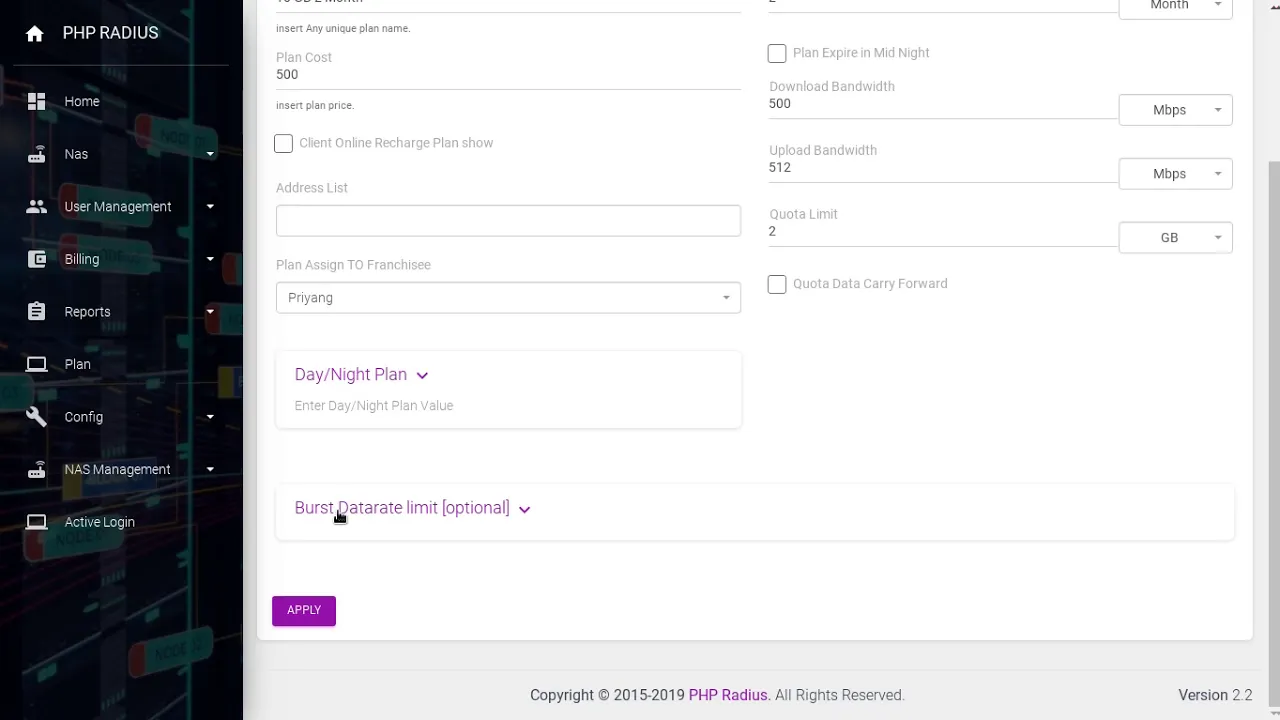Enable Client Online Recharge Plan show checkbox

point(284,143)
